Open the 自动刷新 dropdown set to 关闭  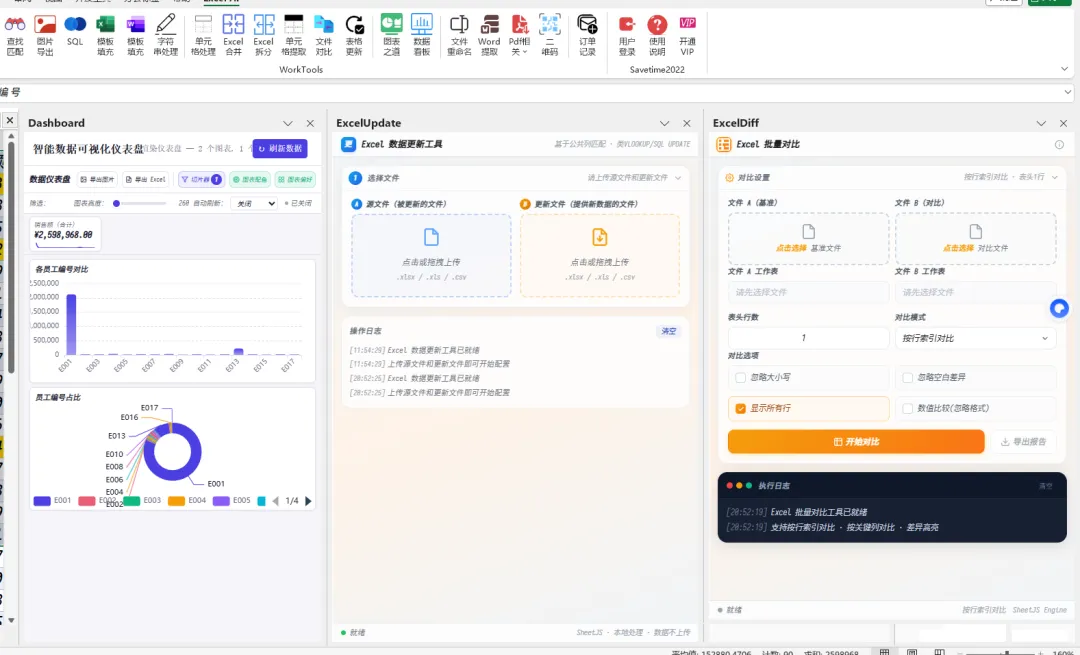pos(253,203)
